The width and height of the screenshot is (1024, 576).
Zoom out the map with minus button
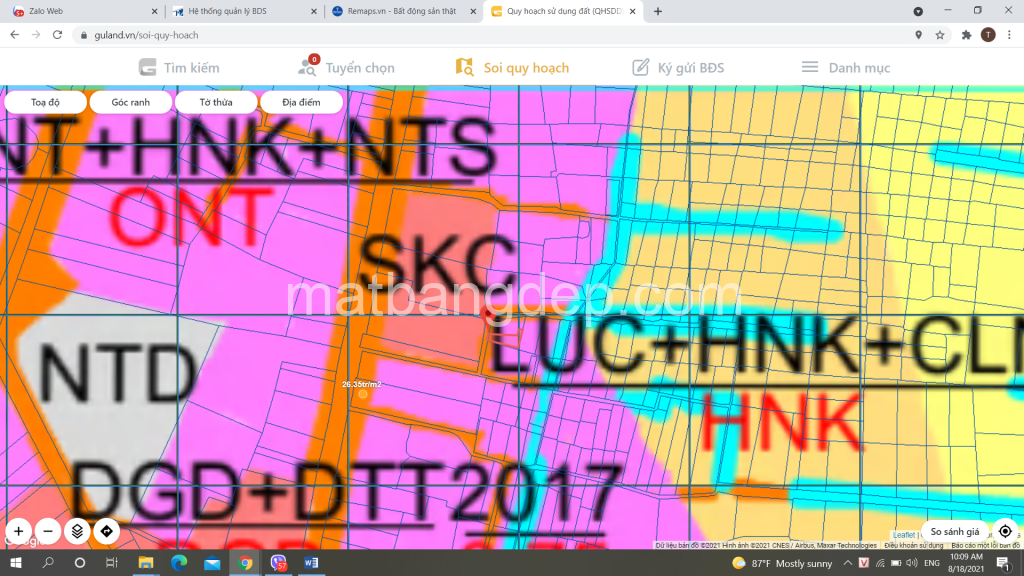pos(48,532)
